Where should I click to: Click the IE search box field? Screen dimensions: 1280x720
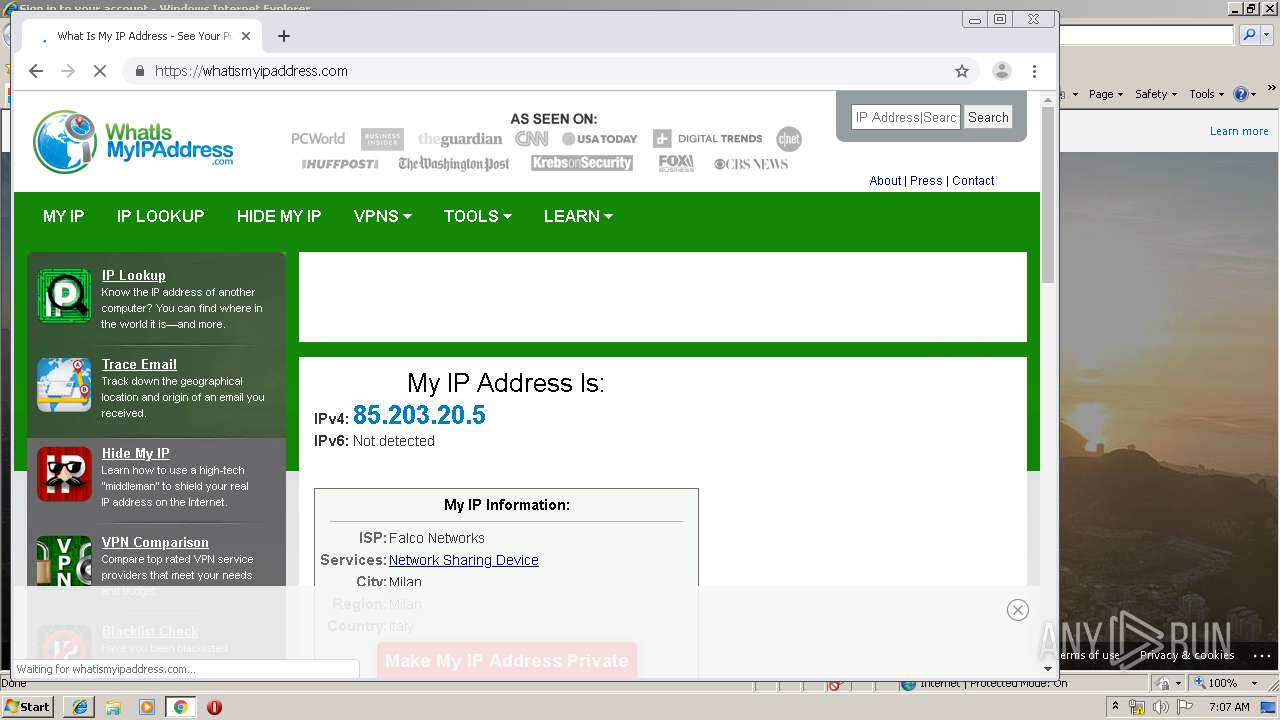click(x=1147, y=35)
